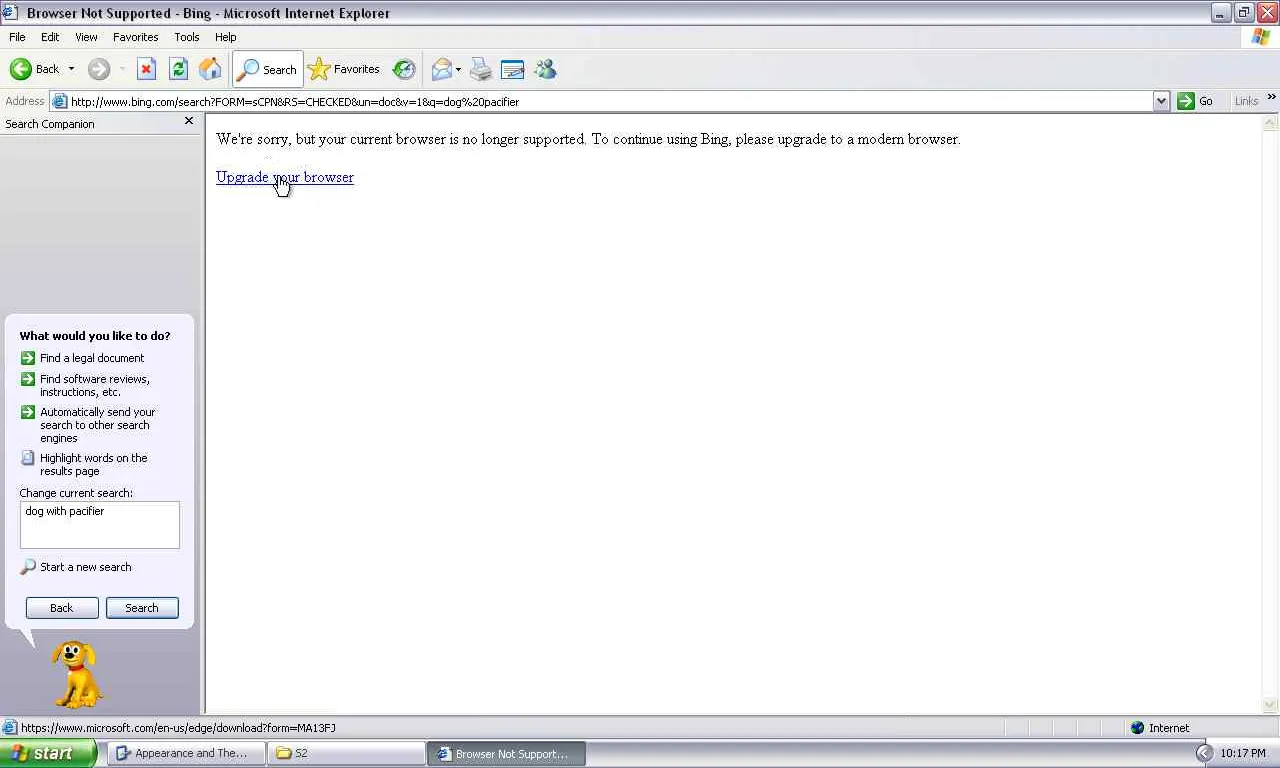Click the Links toolbar label
This screenshot has height=768, width=1280.
[1246, 101]
